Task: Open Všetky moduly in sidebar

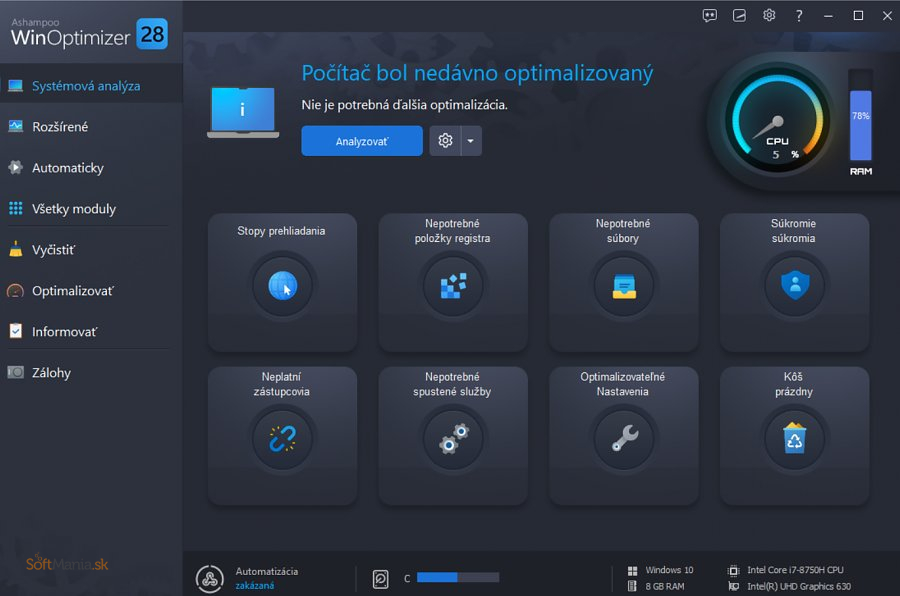Action: click(x=92, y=209)
